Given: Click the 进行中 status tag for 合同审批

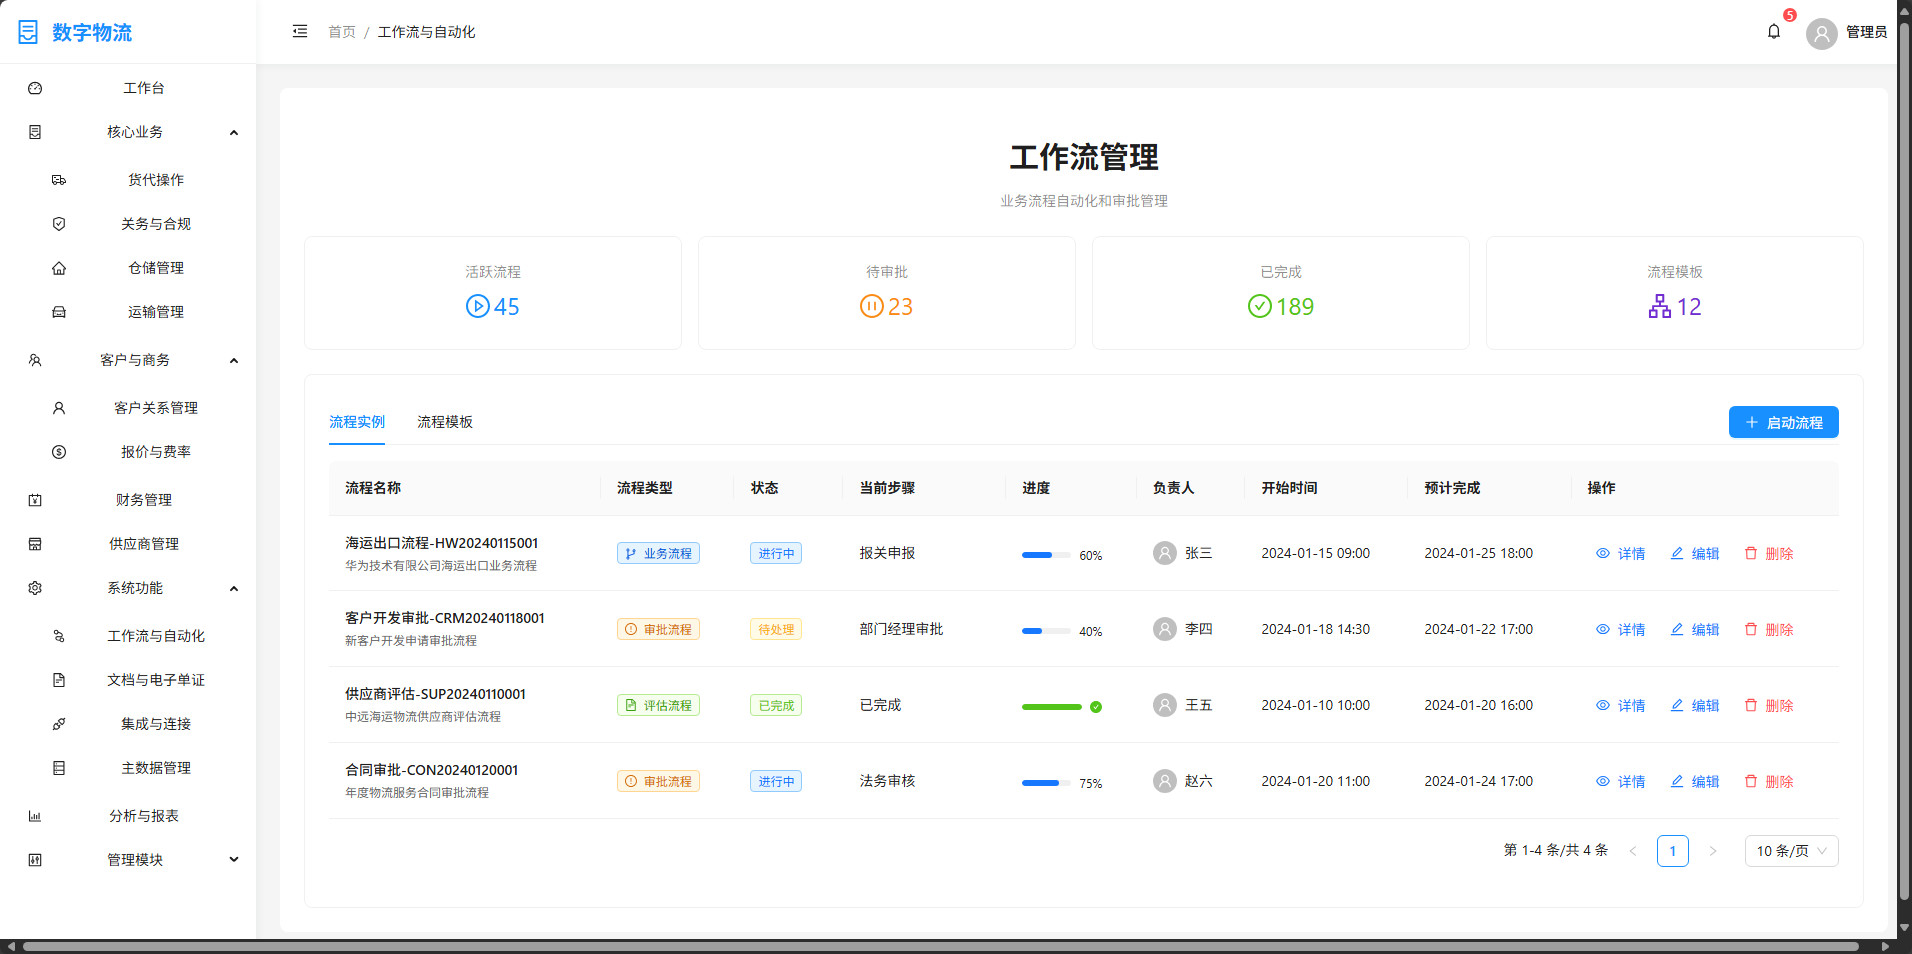Looking at the screenshot, I should [775, 780].
